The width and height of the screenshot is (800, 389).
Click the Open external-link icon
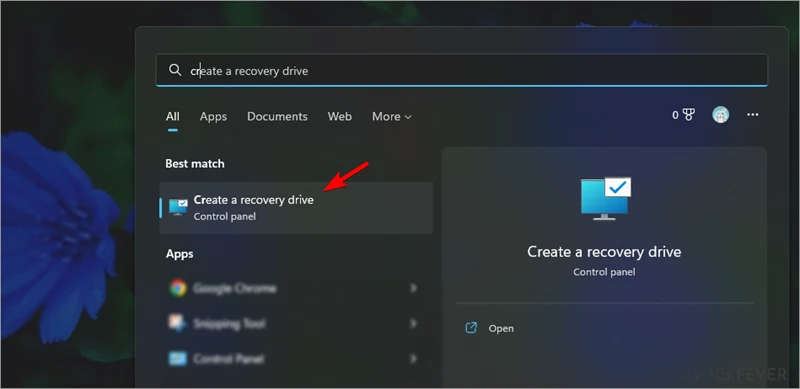[471, 328]
